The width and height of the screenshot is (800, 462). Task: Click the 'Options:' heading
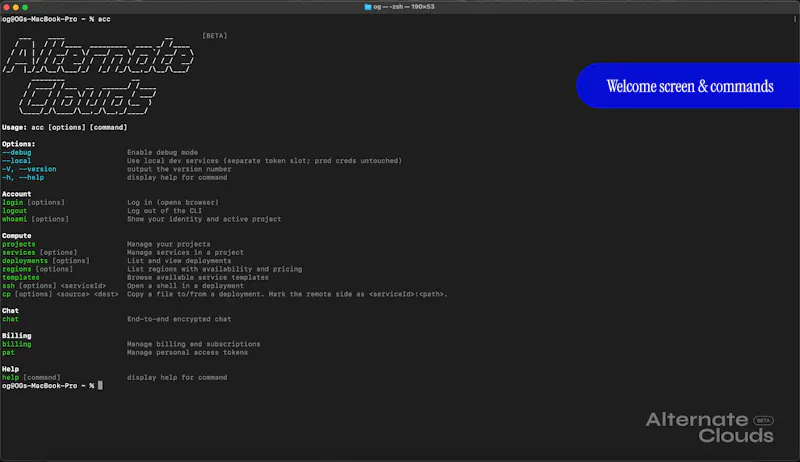coord(18,144)
